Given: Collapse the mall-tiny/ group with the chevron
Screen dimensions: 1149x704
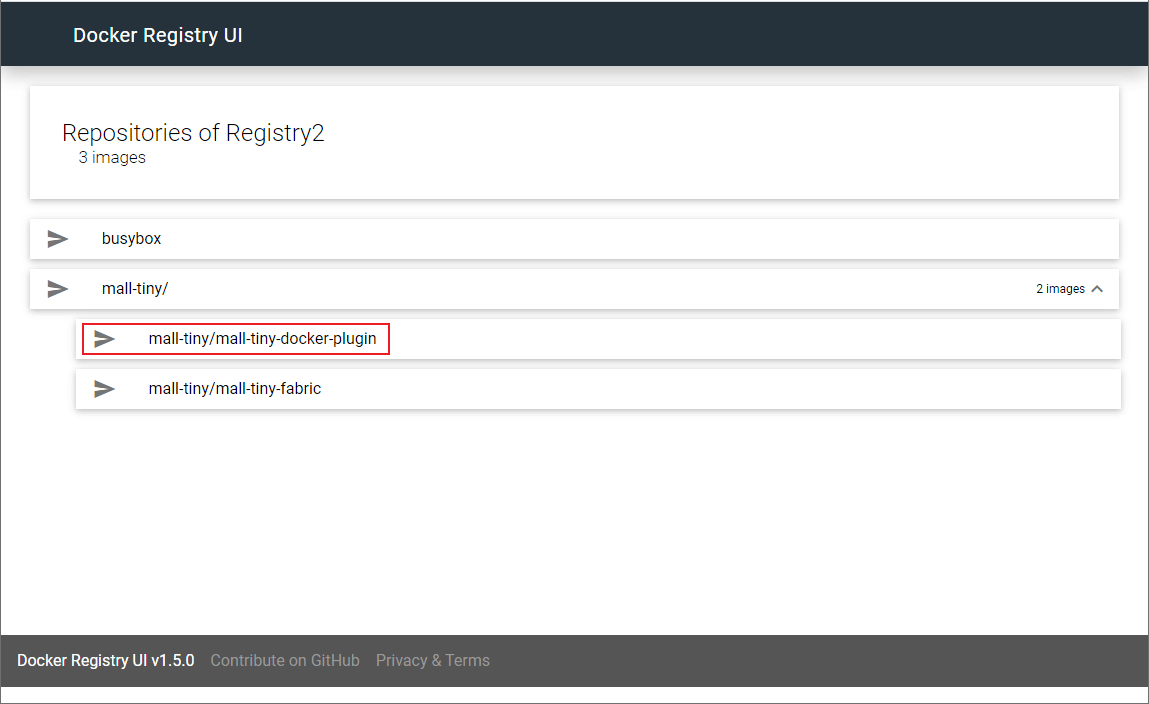Looking at the screenshot, I should 1097,289.
